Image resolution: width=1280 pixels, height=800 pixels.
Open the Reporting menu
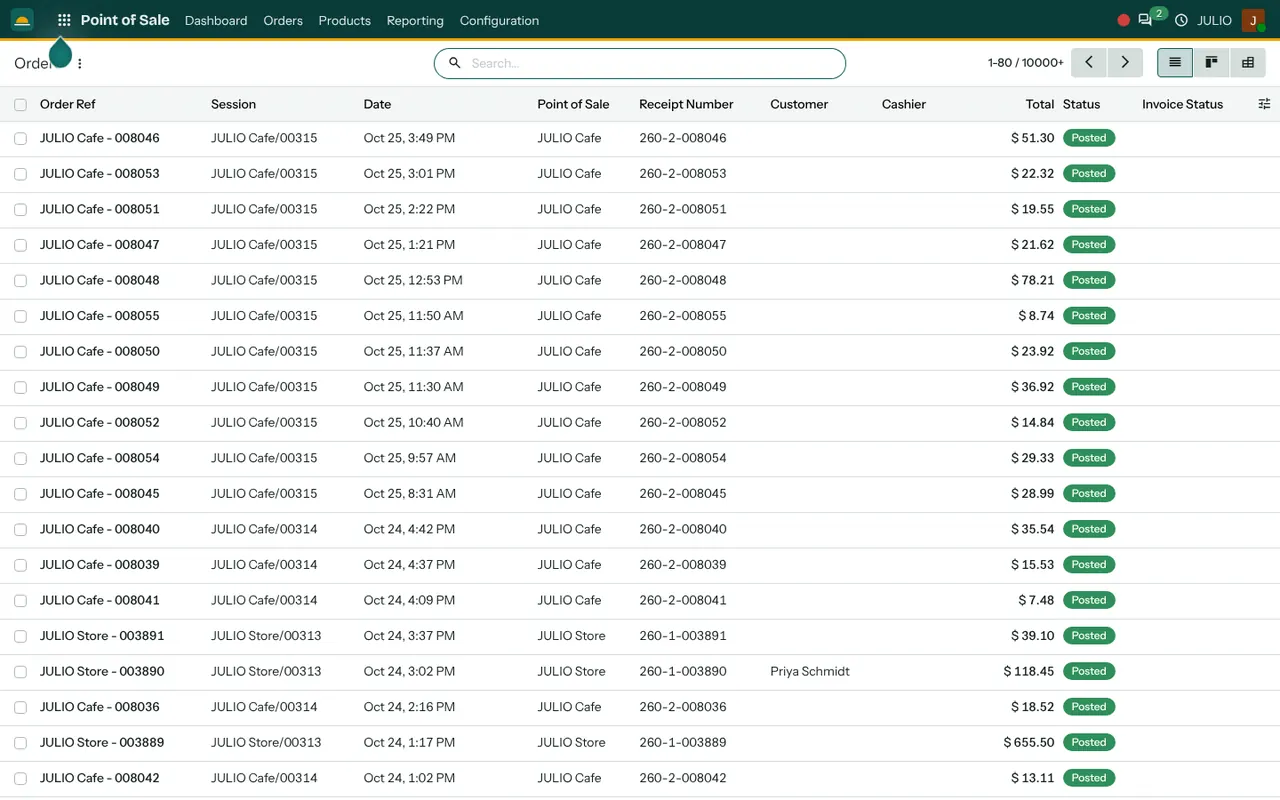(415, 20)
